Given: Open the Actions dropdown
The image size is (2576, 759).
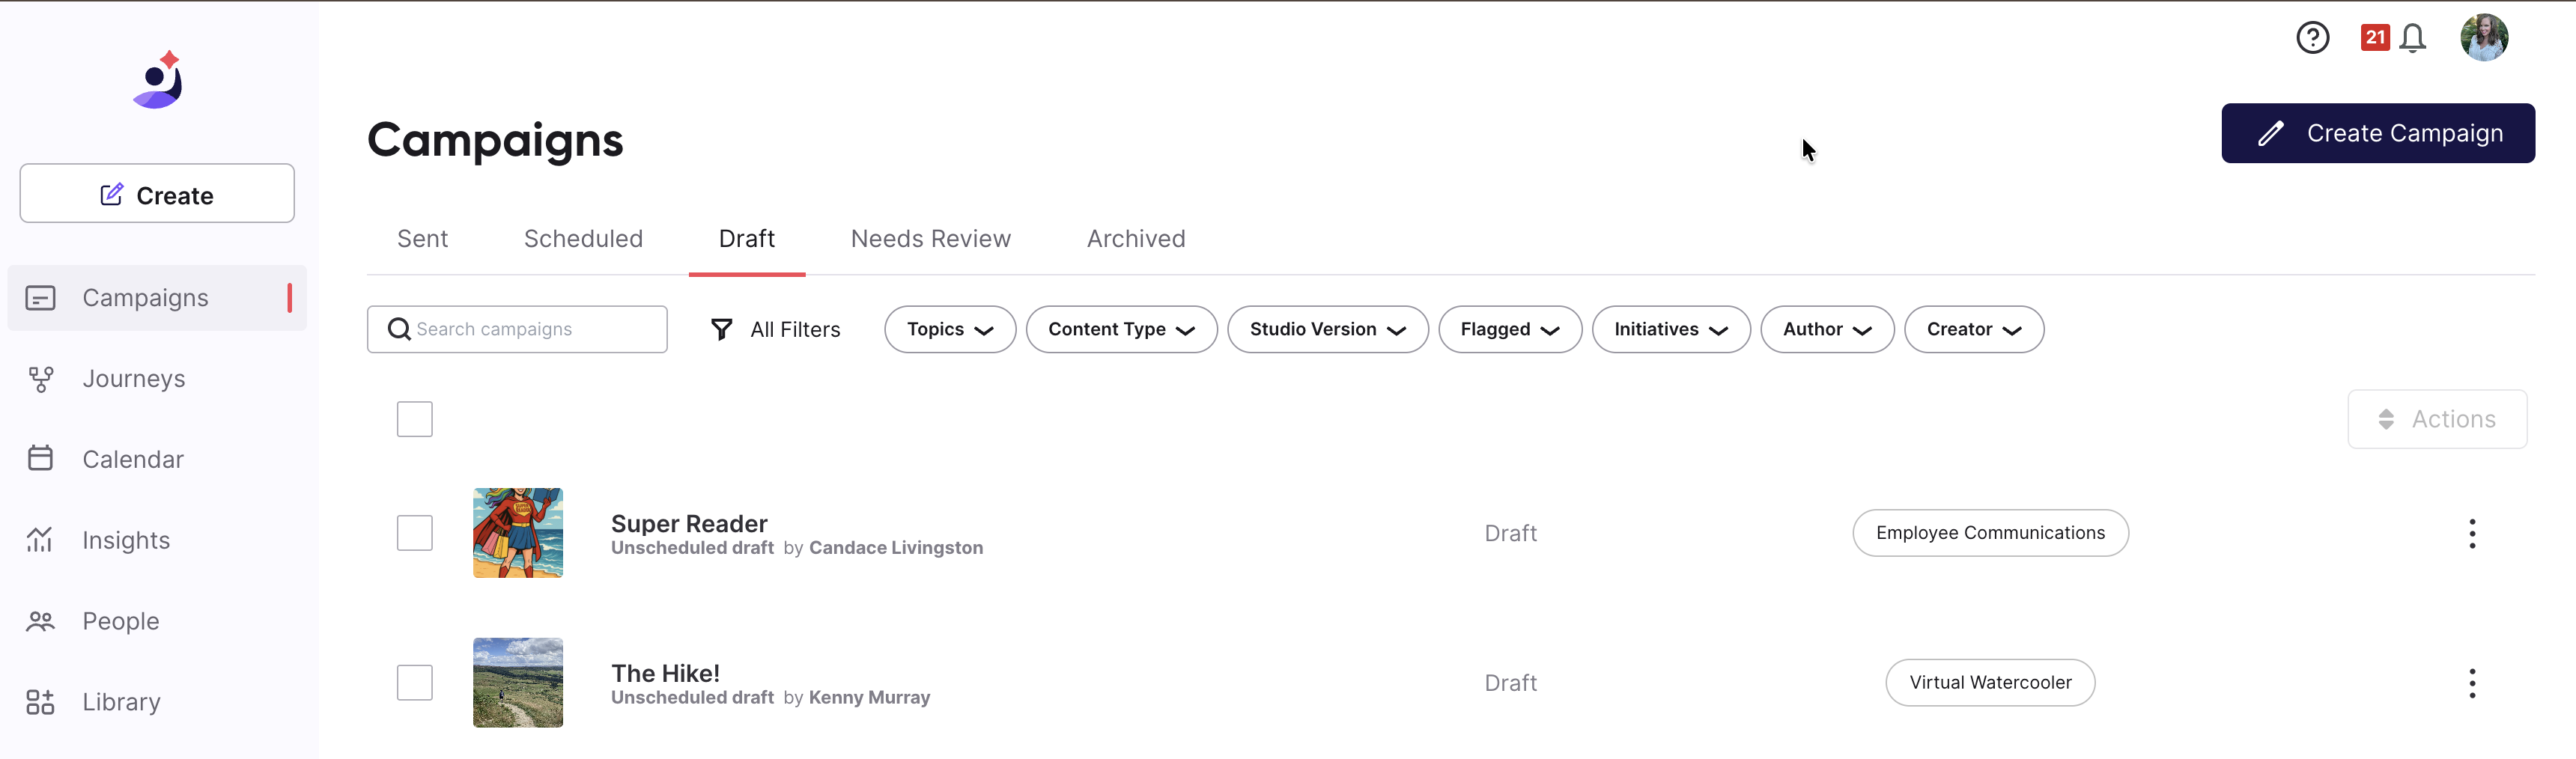Looking at the screenshot, I should (x=2437, y=419).
